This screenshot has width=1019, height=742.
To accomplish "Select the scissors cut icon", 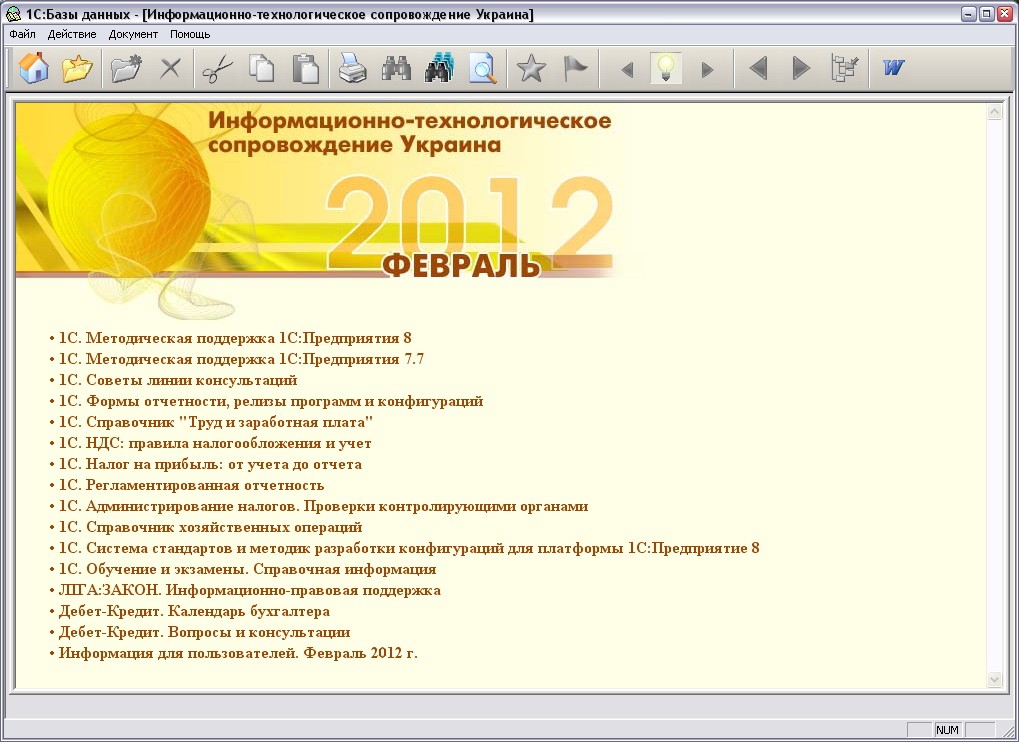I will pos(217,68).
